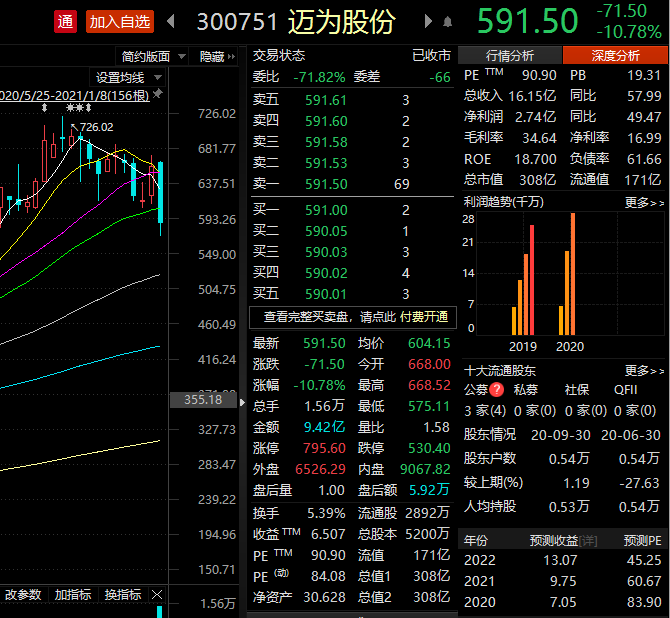Select the 卖一 591.50 ask row
This screenshot has height=618, width=670.
pos(353,184)
